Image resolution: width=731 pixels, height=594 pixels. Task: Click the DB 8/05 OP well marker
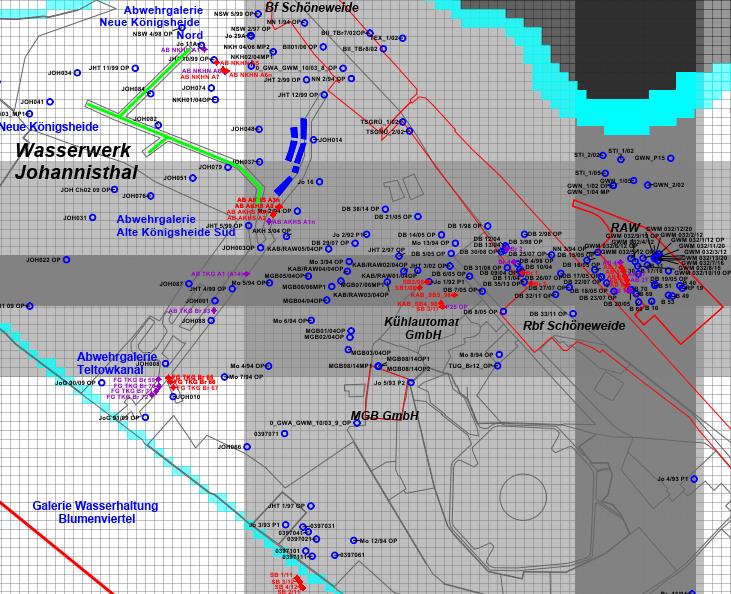coord(503,311)
